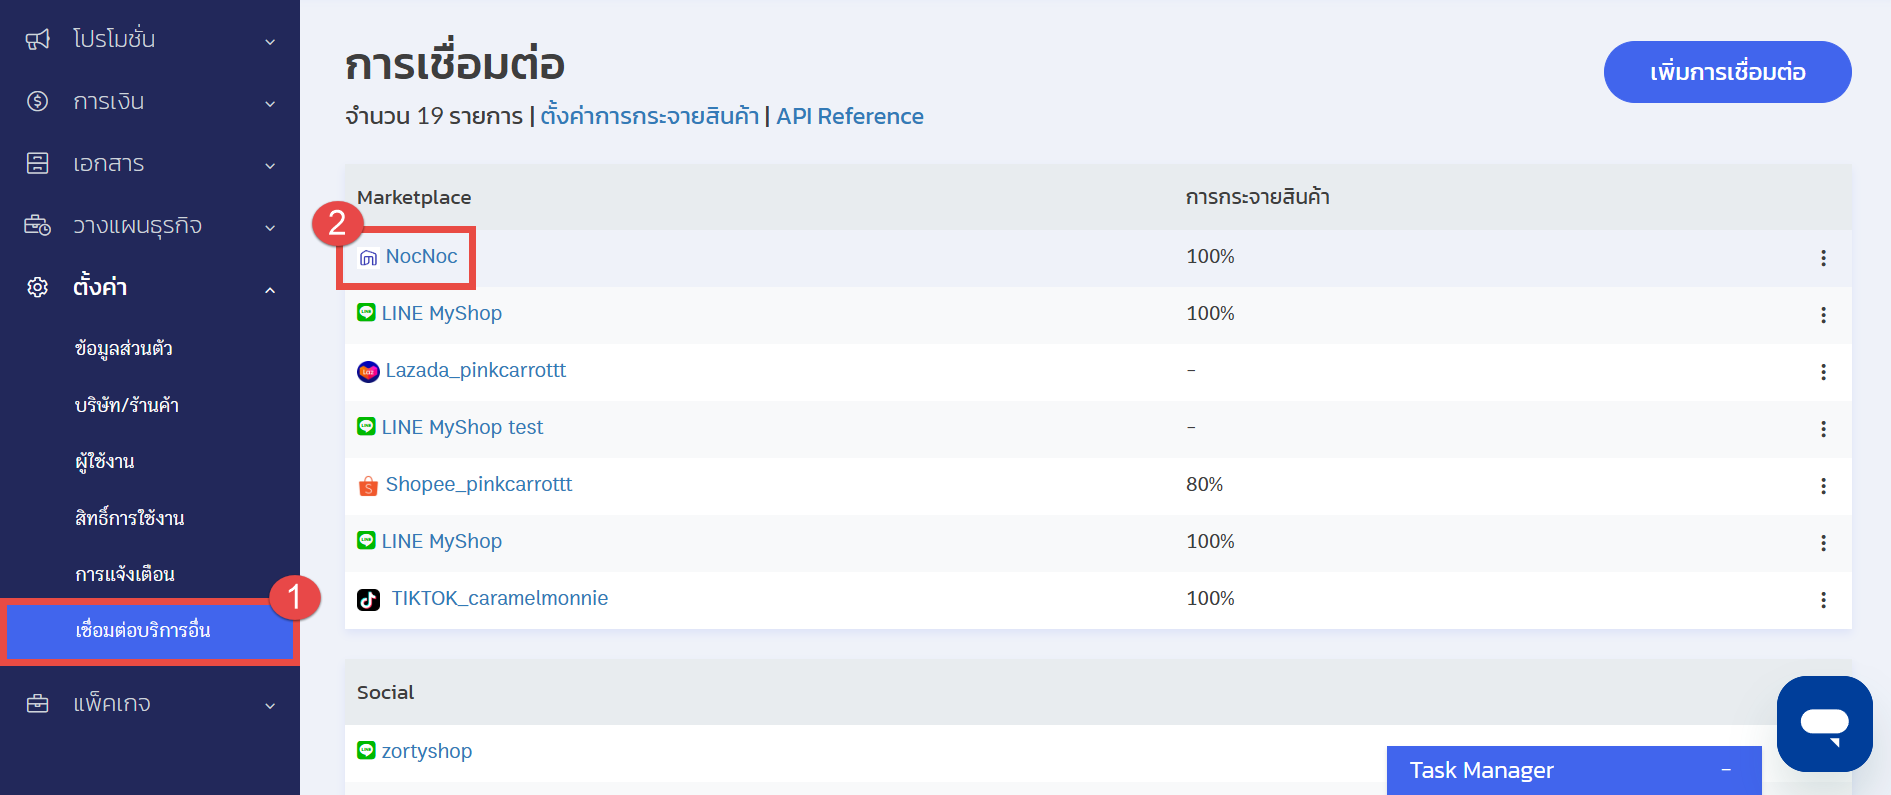Click the Task Manager bar
Screen dimensions: 1891x795
1574,770
